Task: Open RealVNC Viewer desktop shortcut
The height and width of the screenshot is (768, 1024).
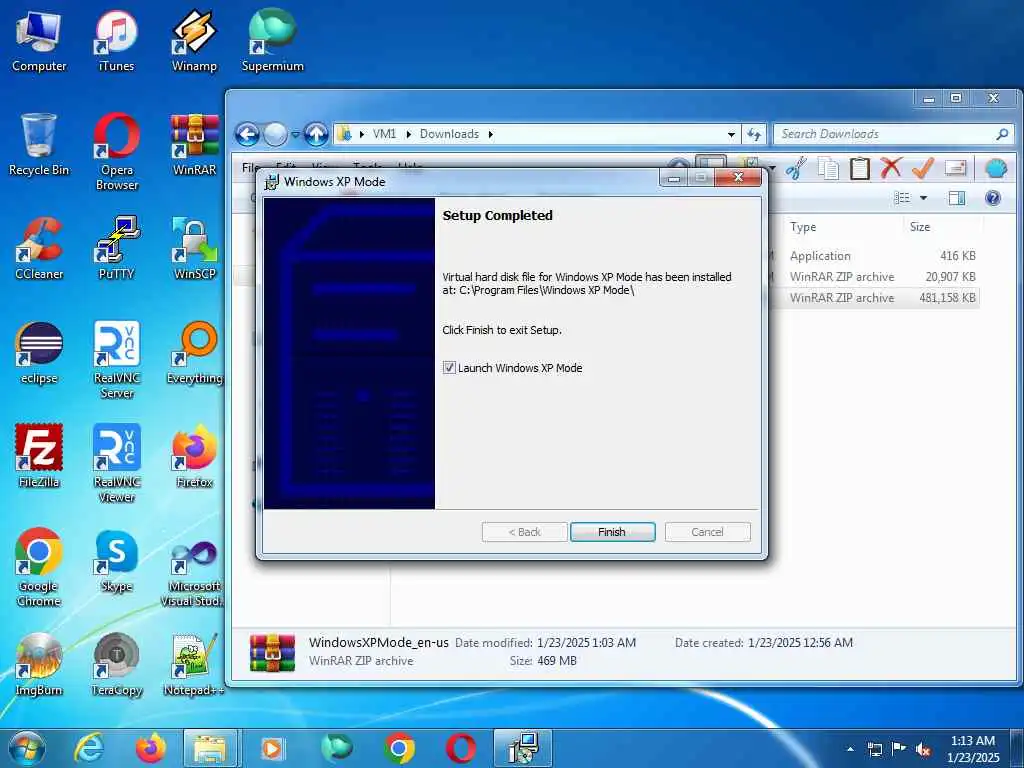Action: pyautogui.click(x=116, y=464)
